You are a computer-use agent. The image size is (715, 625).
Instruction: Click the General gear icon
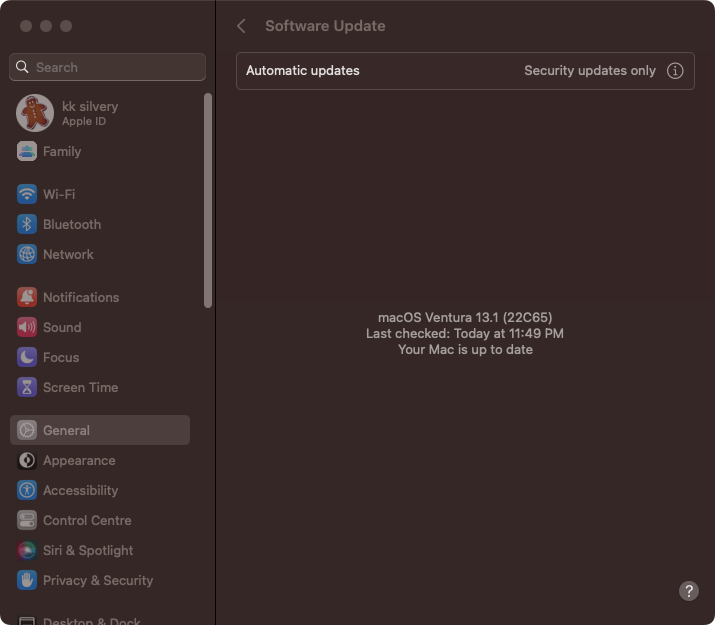tap(27, 430)
